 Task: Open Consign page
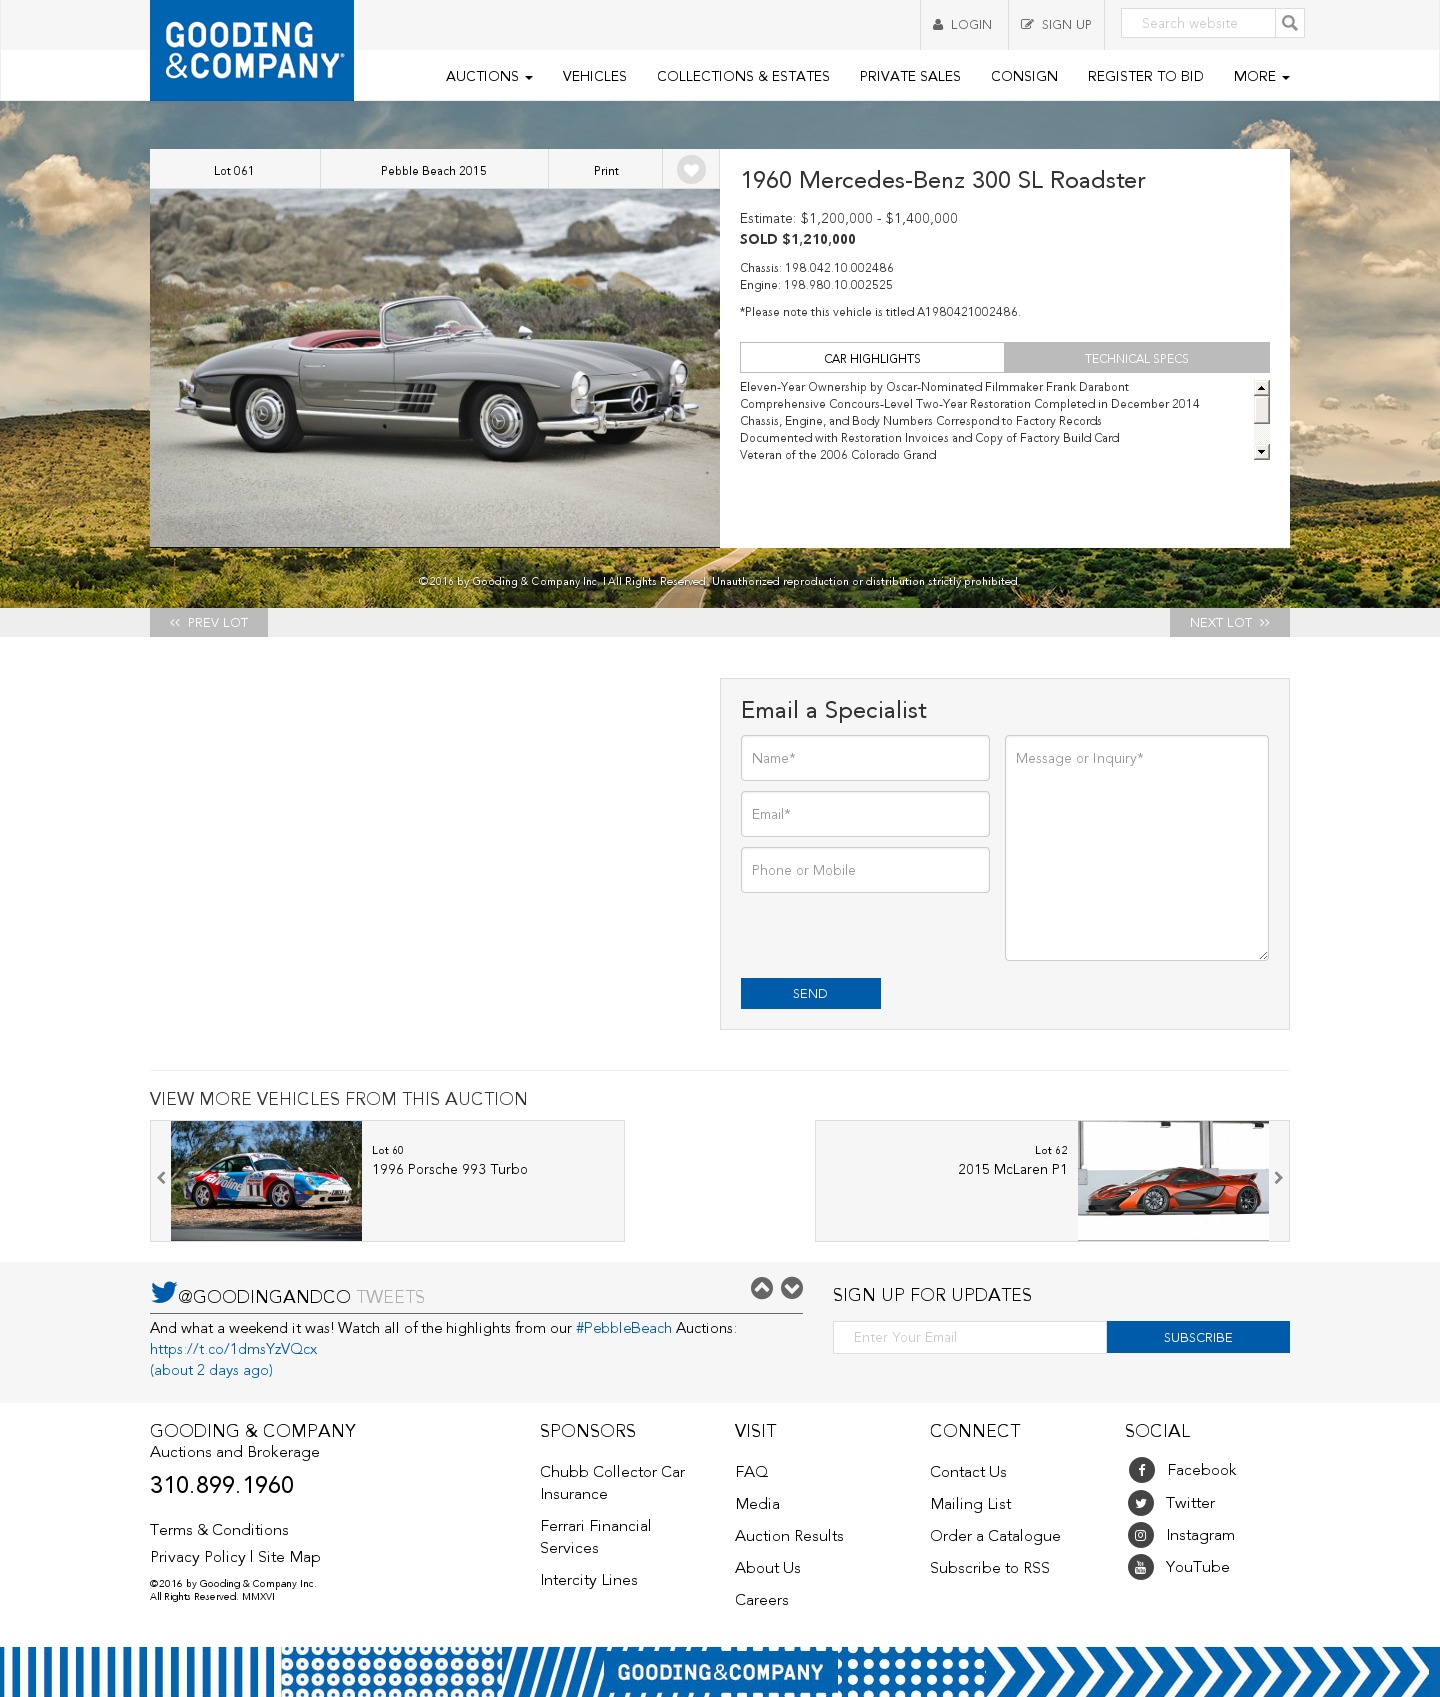pyautogui.click(x=1024, y=76)
